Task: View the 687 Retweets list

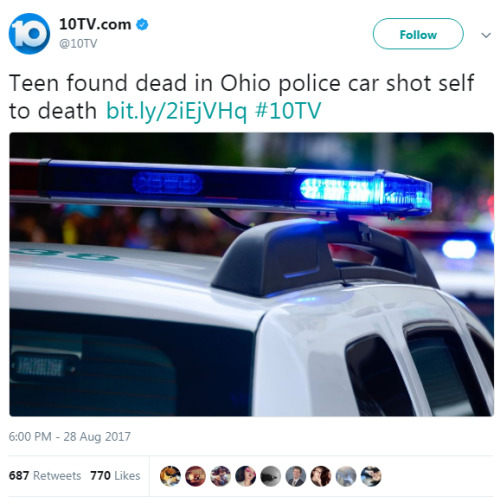Action: (x=45, y=476)
